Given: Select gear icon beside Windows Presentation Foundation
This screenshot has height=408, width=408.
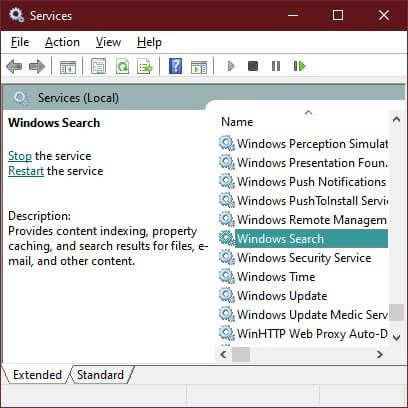Looking at the screenshot, I should coord(227,163).
